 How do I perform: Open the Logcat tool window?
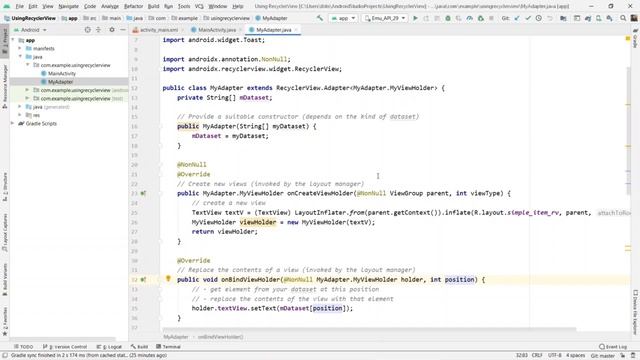(x=109, y=347)
